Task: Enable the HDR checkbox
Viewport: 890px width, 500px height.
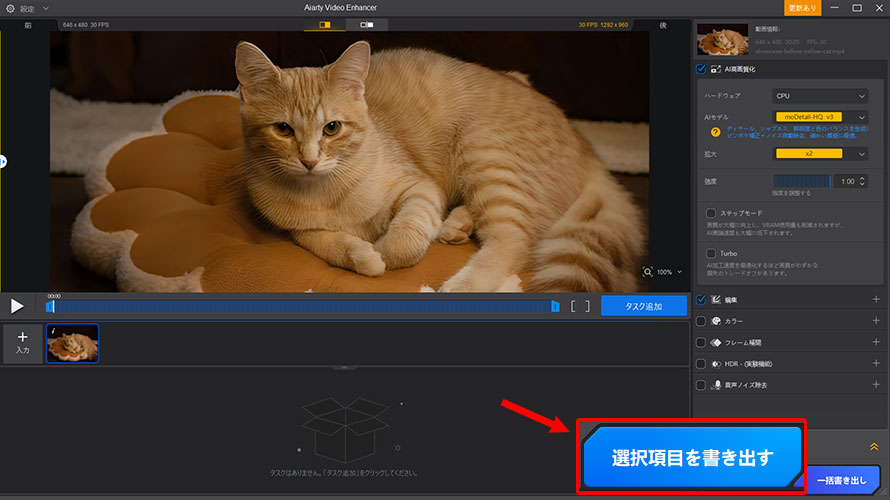Action: (701, 364)
